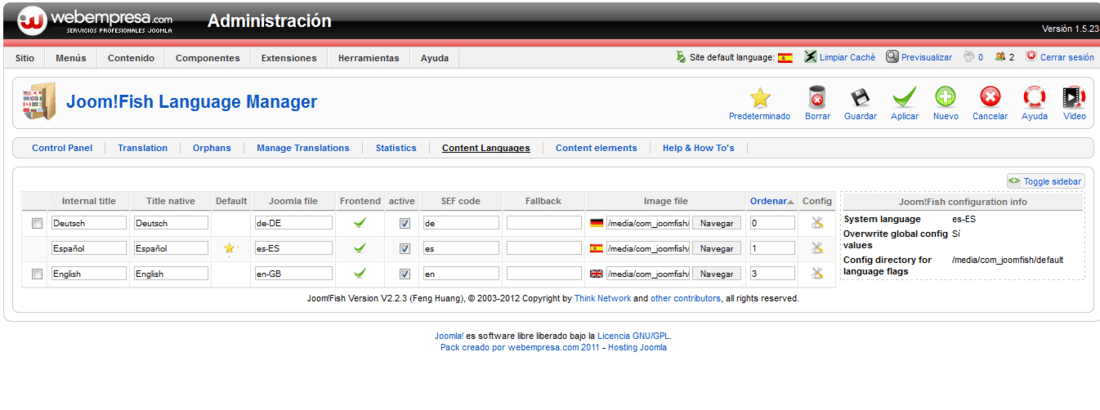Click the Video toolbar icon
Screen dimensions: 1100x410
[x=1074, y=98]
